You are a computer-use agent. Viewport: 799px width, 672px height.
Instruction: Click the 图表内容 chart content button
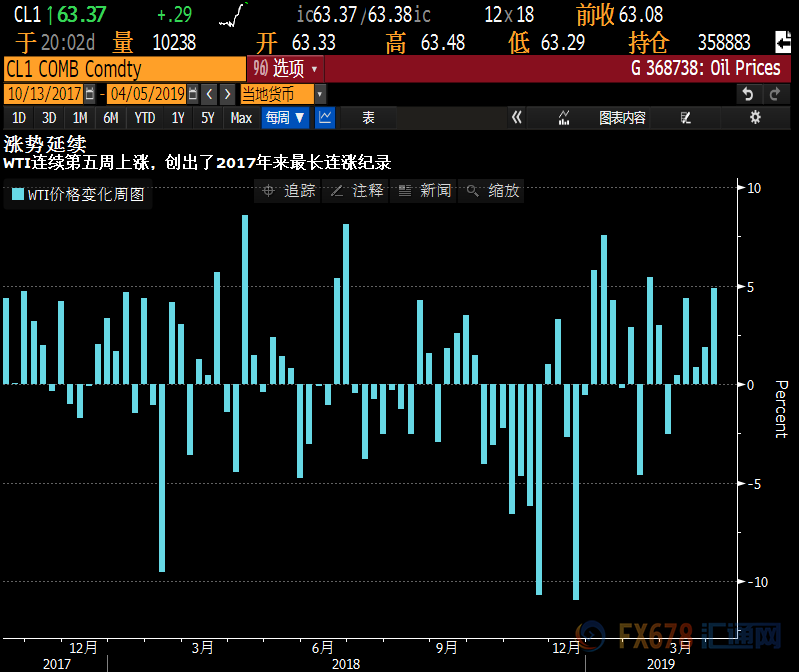coord(622,118)
